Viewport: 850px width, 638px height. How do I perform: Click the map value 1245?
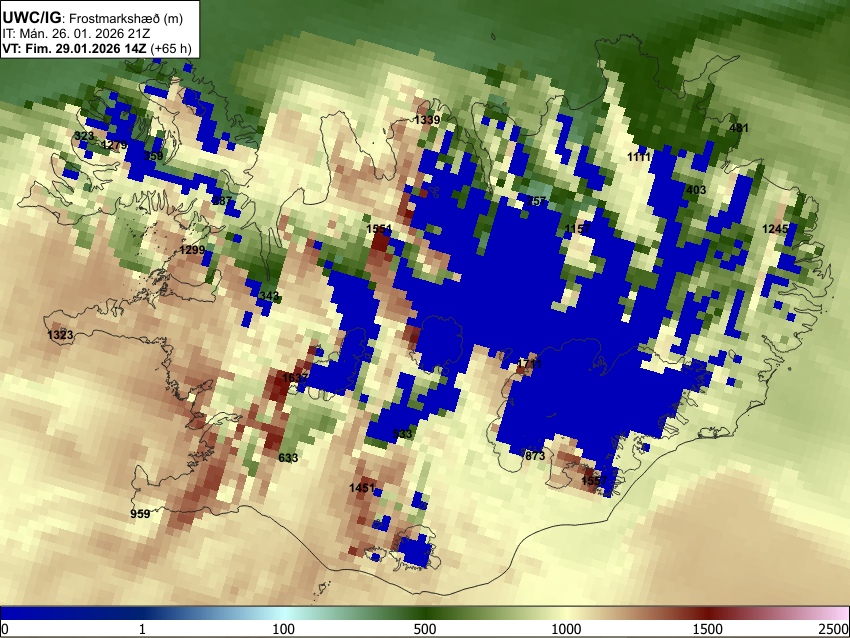click(775, 229)
